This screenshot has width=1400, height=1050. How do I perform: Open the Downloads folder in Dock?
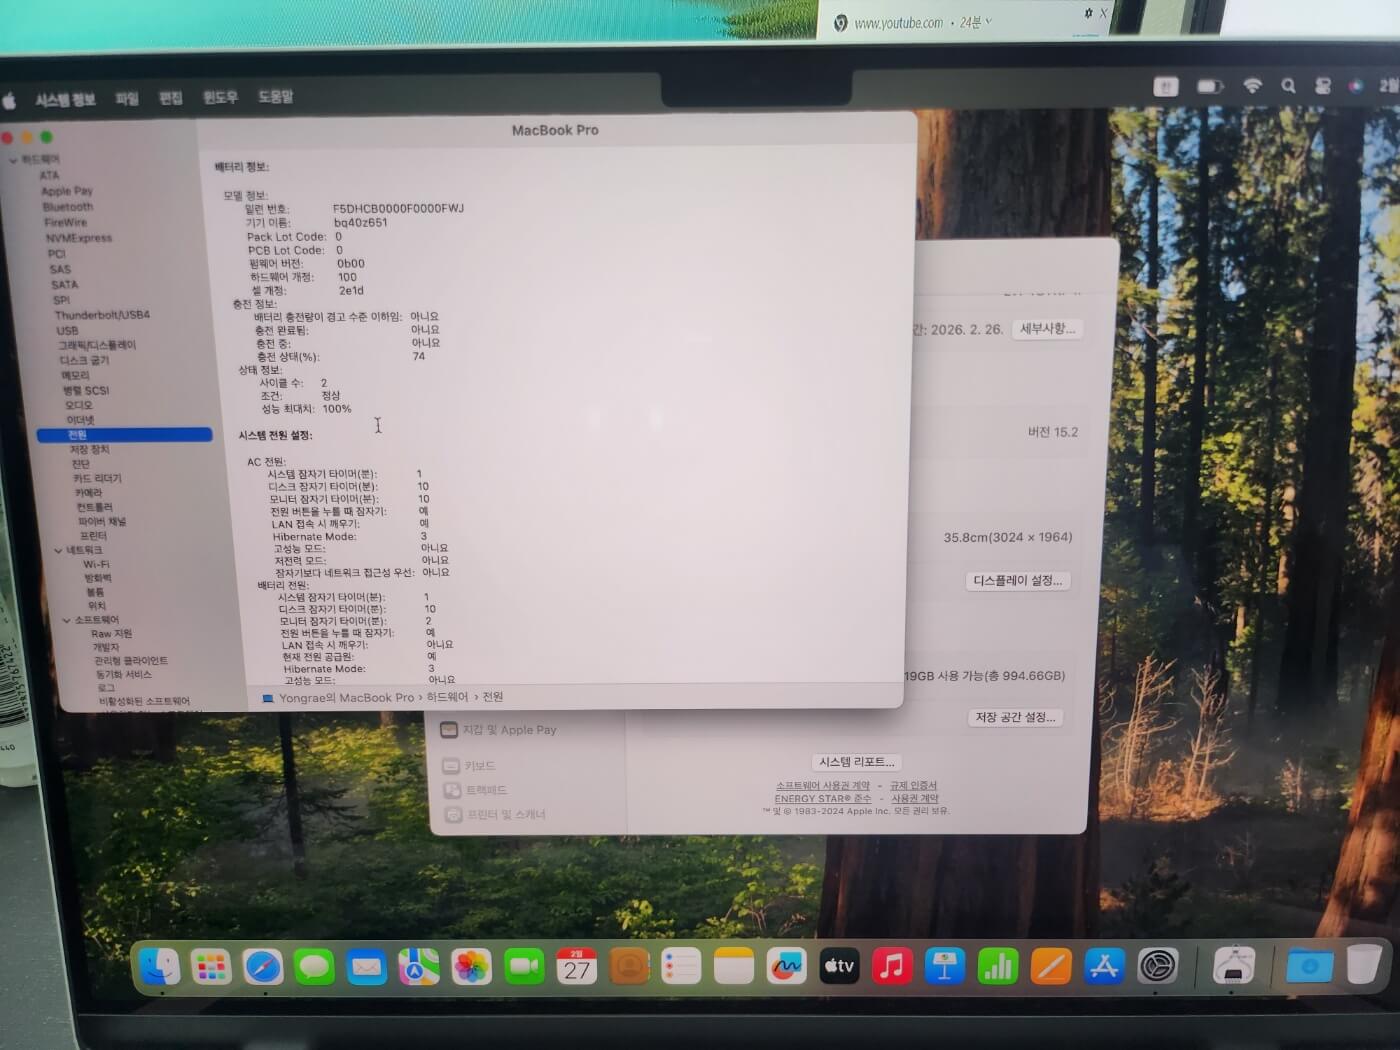pos(1309,966)
